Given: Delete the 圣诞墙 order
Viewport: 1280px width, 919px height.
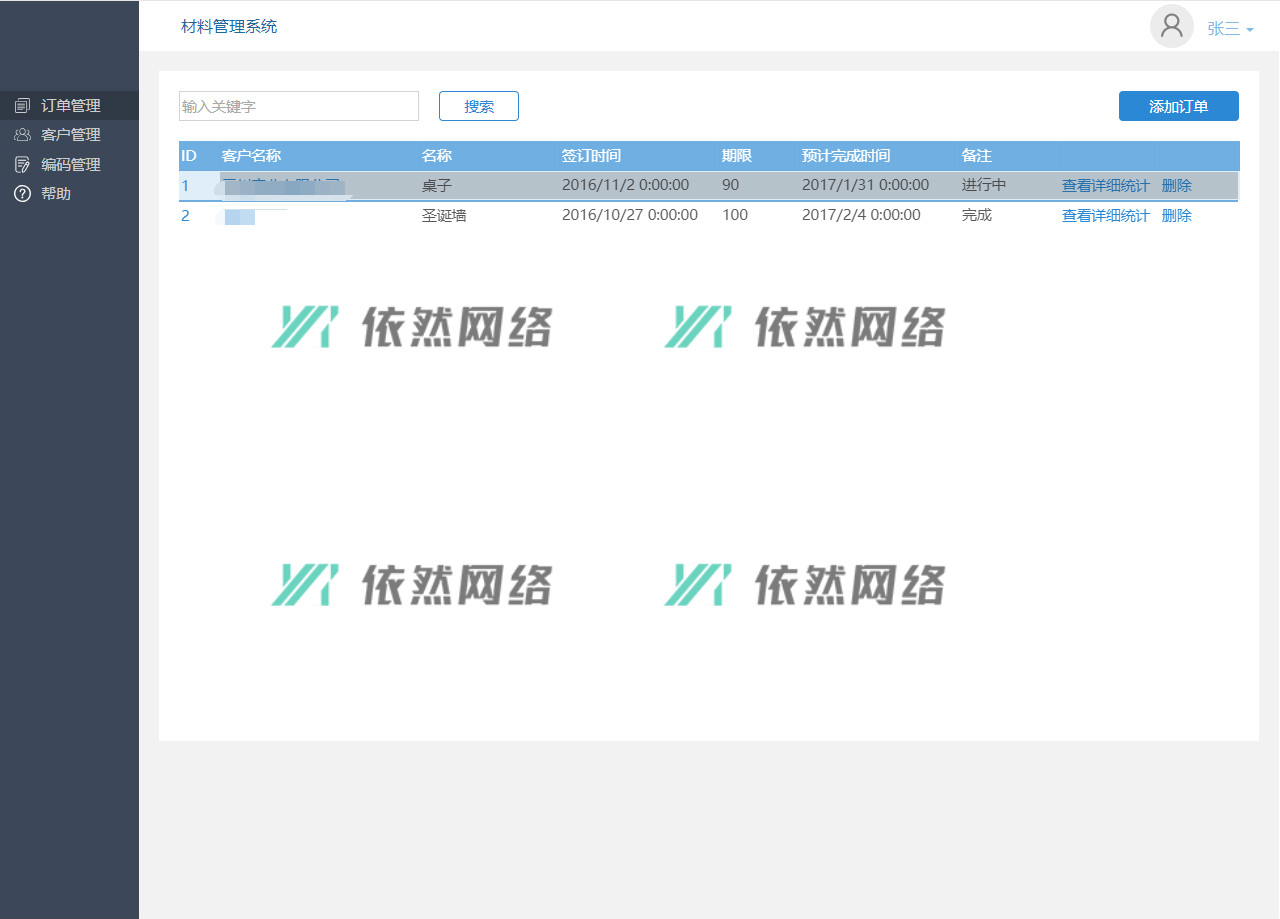Looking at the screenshot, I should click(x=1176, y=216).
